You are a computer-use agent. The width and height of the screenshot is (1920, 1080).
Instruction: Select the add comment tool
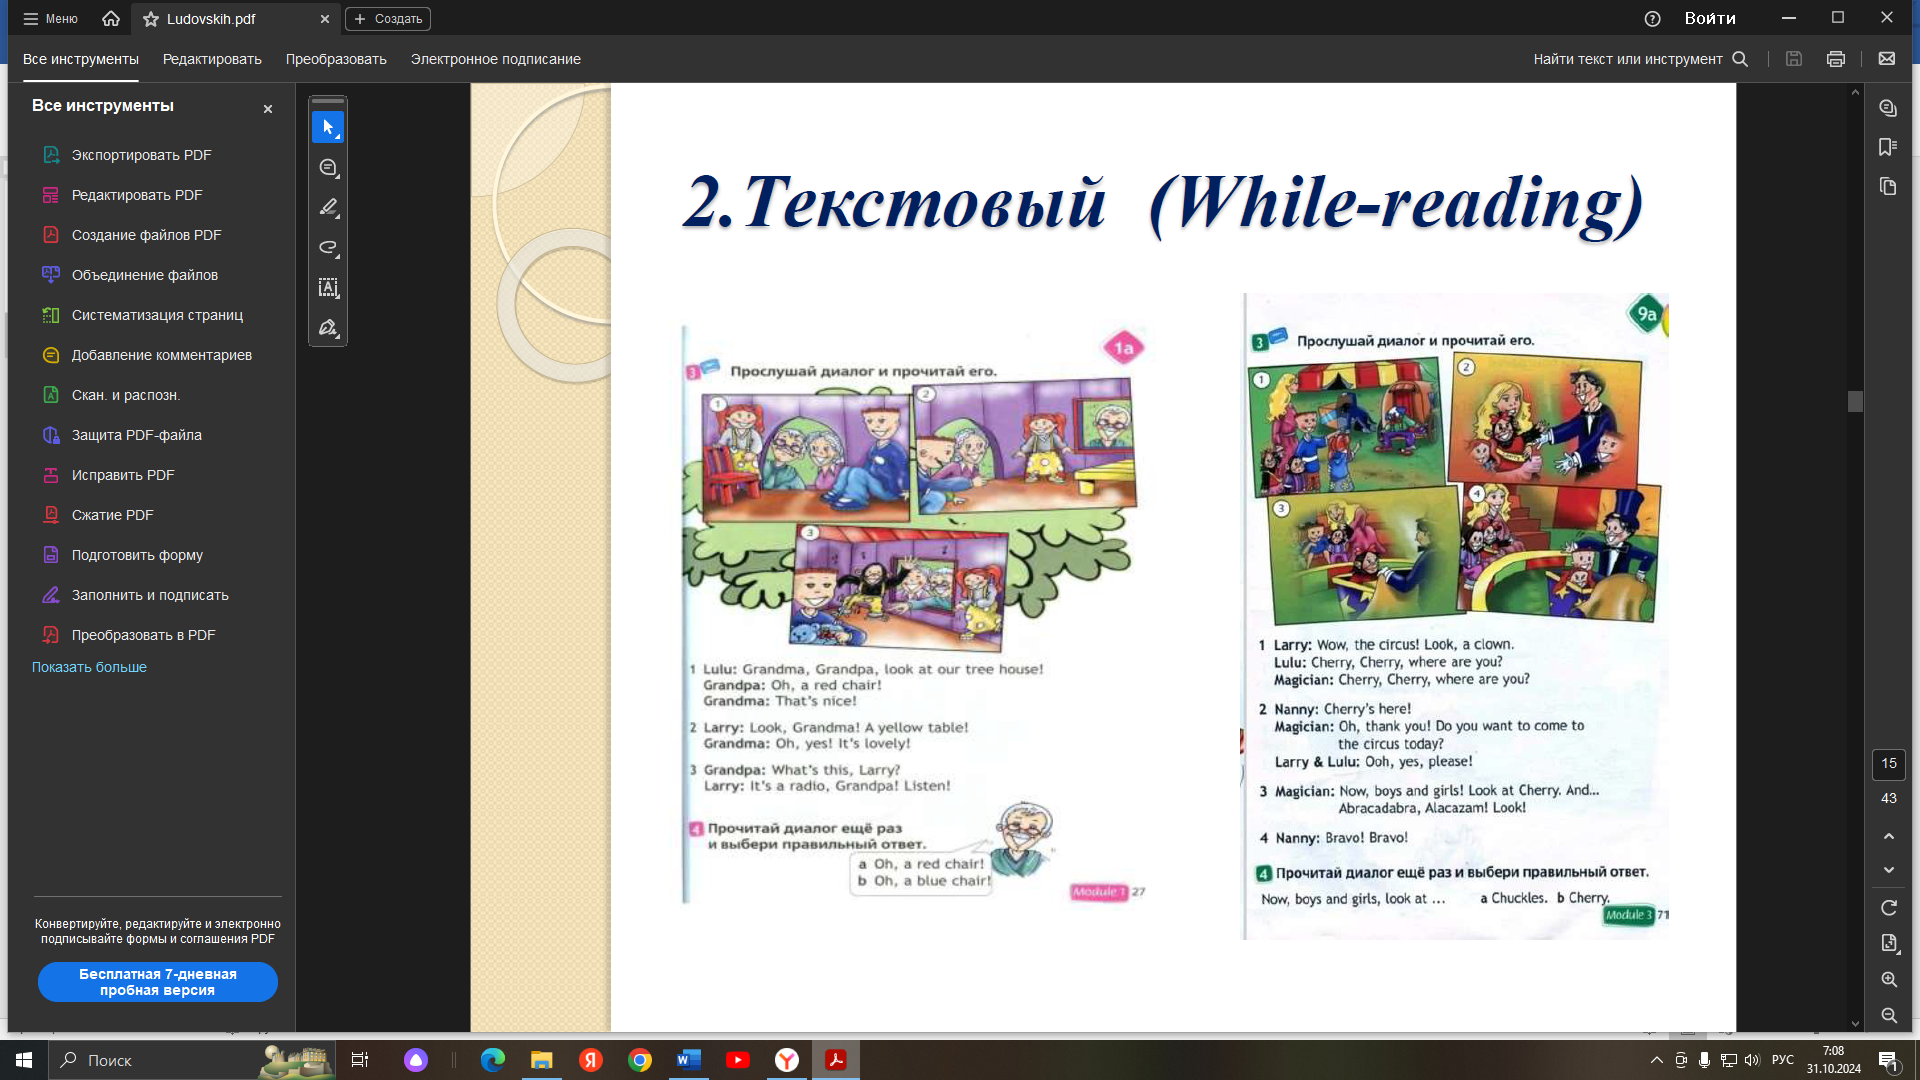(328, 168)
